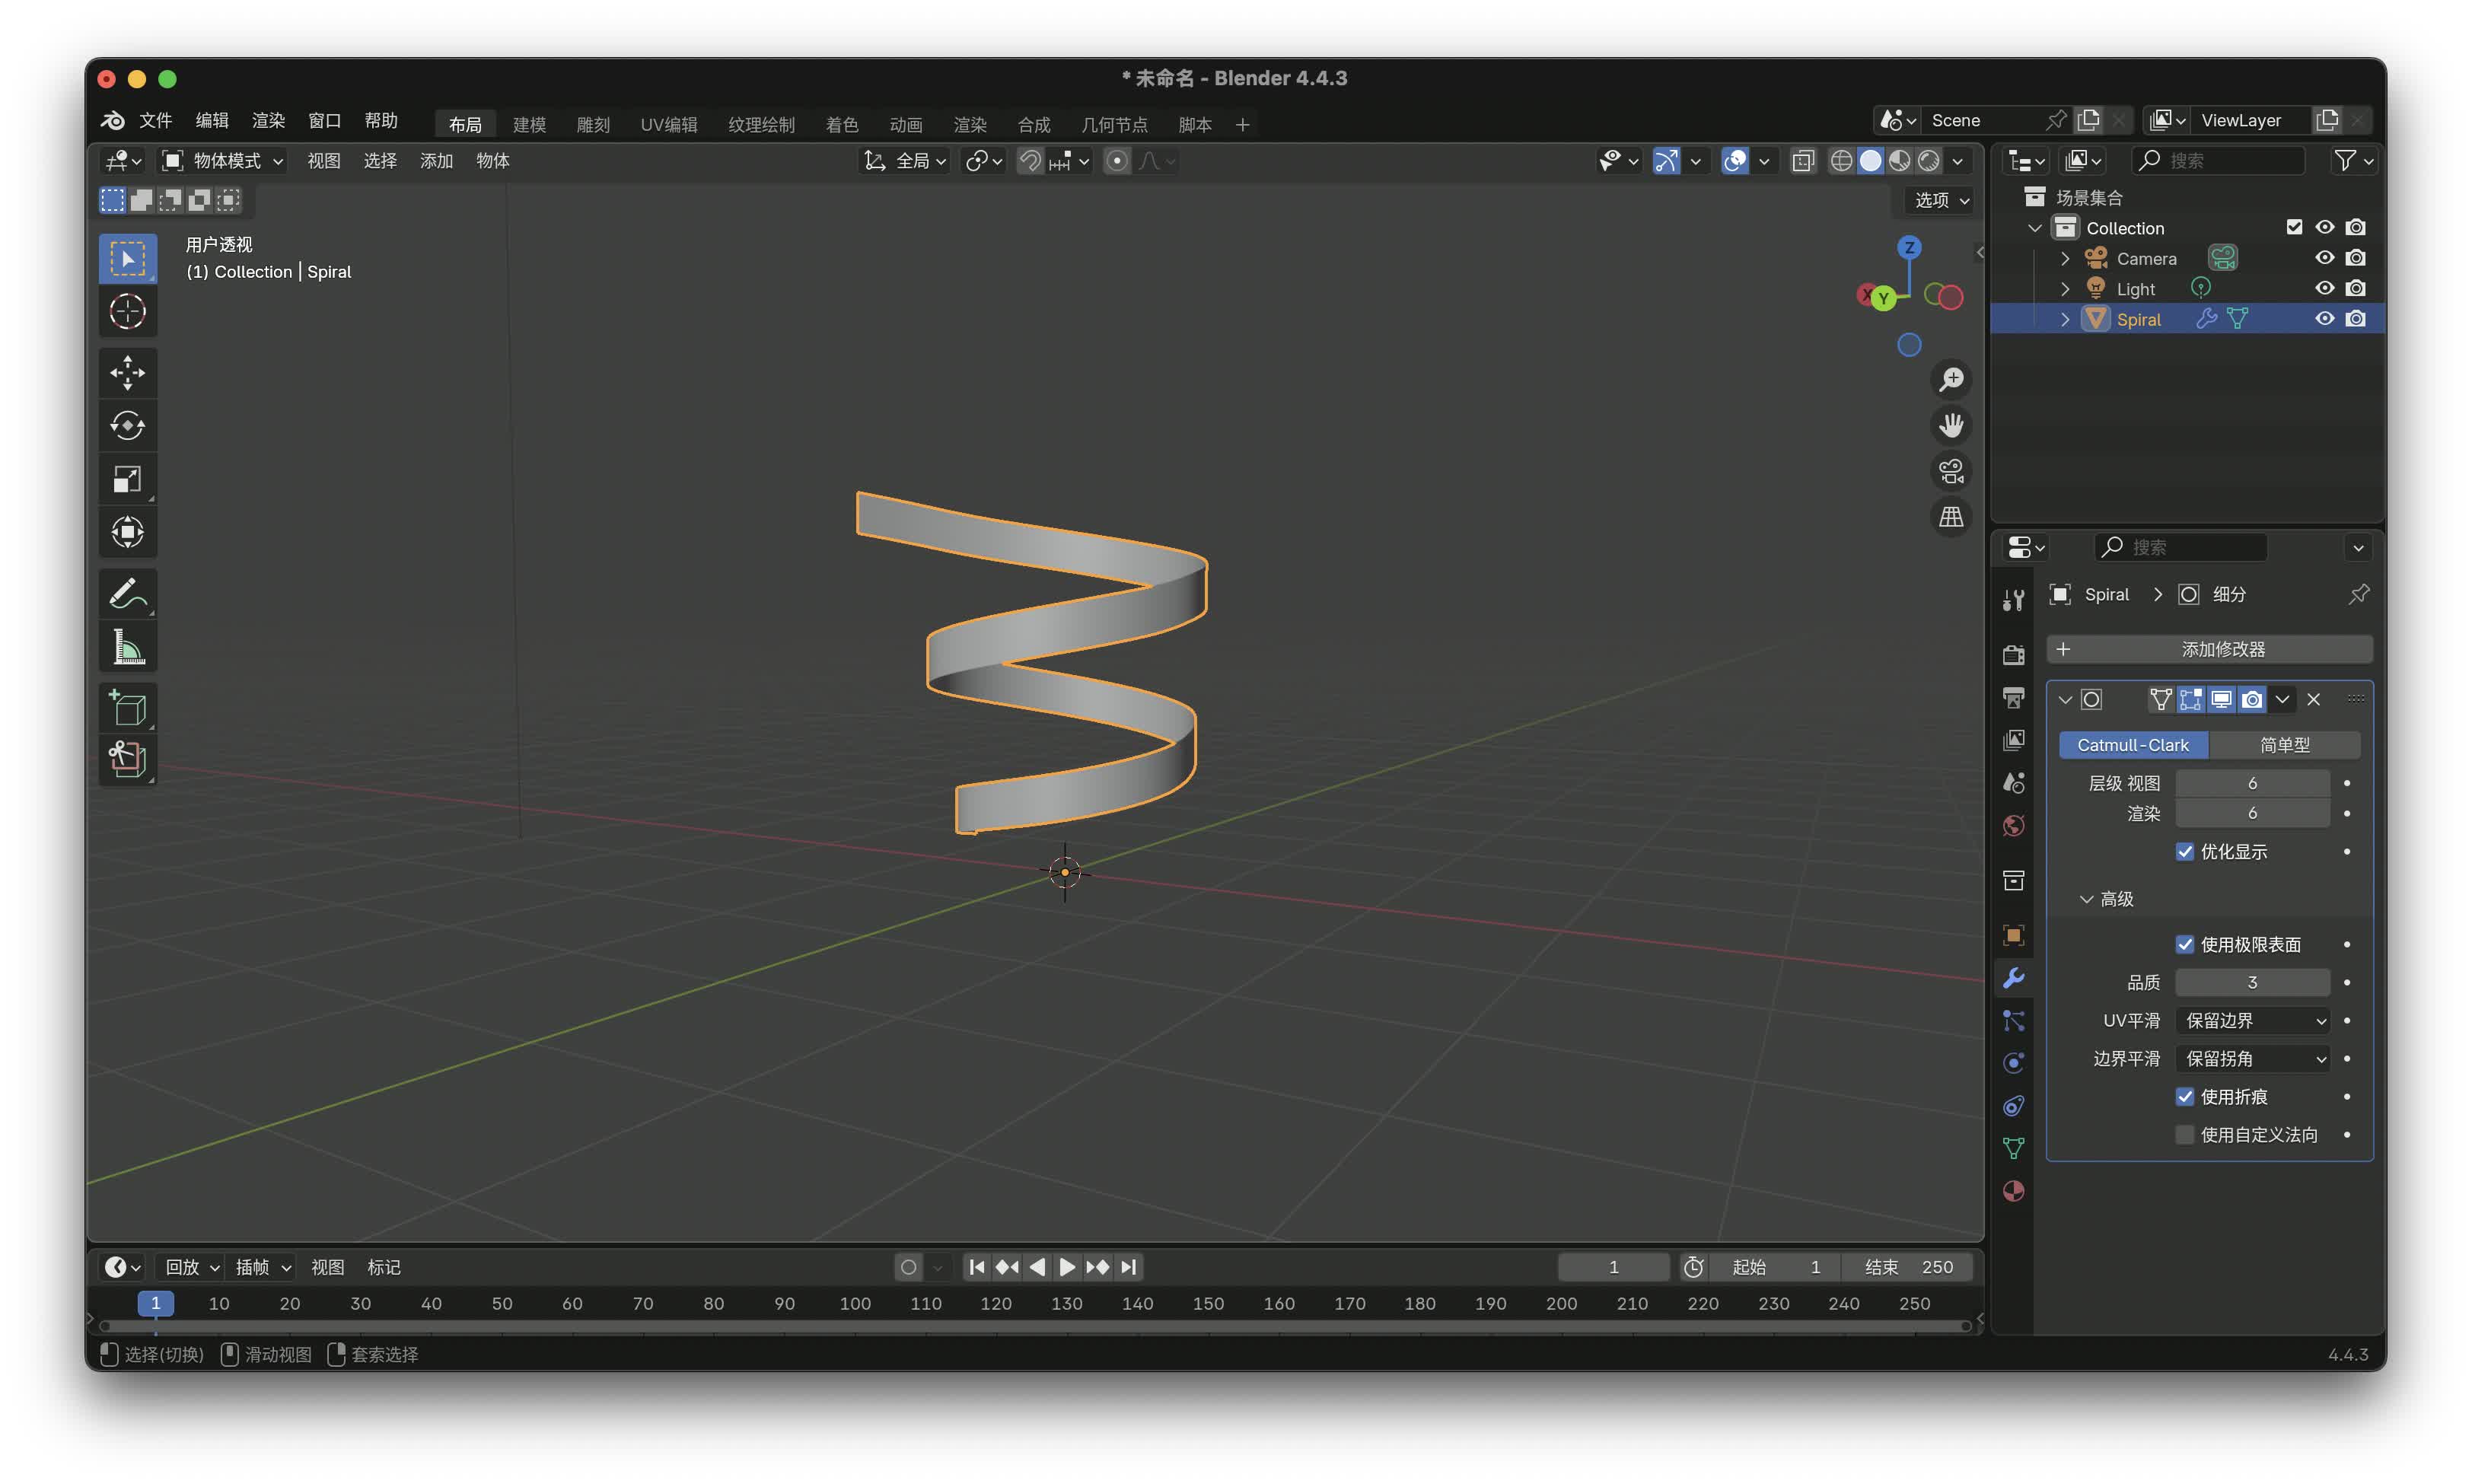Select the Move tool in the toolbar
The image size is (2472, 1484).
(x=127, y=373)
